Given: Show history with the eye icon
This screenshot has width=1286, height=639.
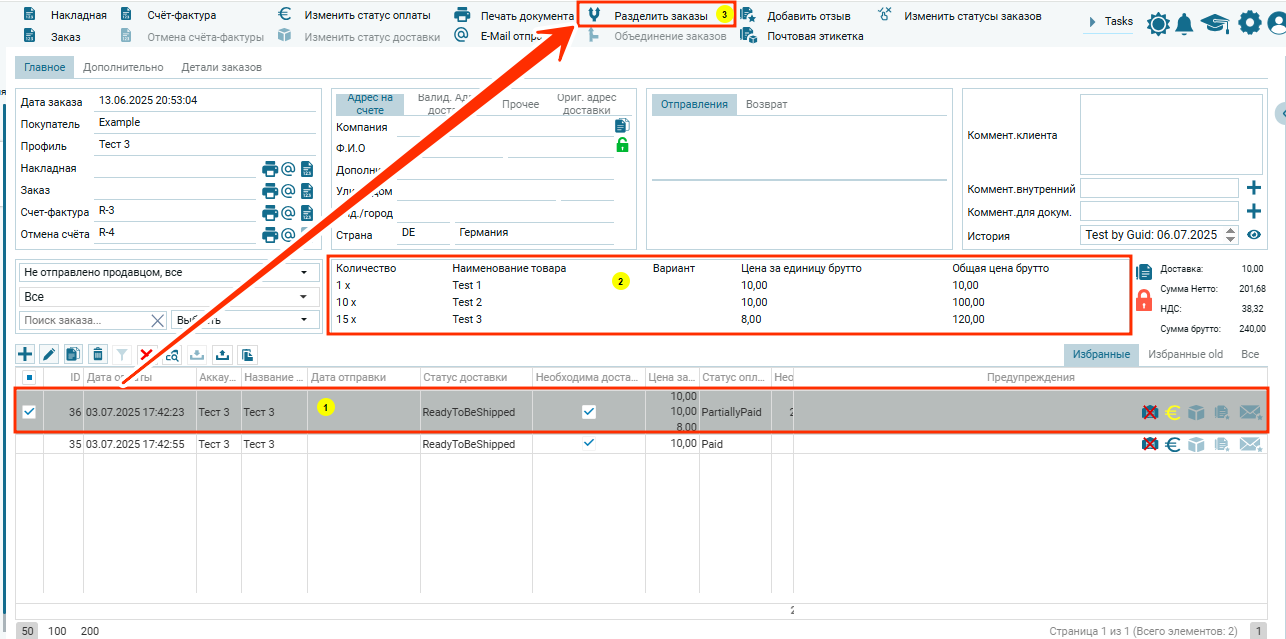Looking at the screenshot, I should tap(1254, 236).
